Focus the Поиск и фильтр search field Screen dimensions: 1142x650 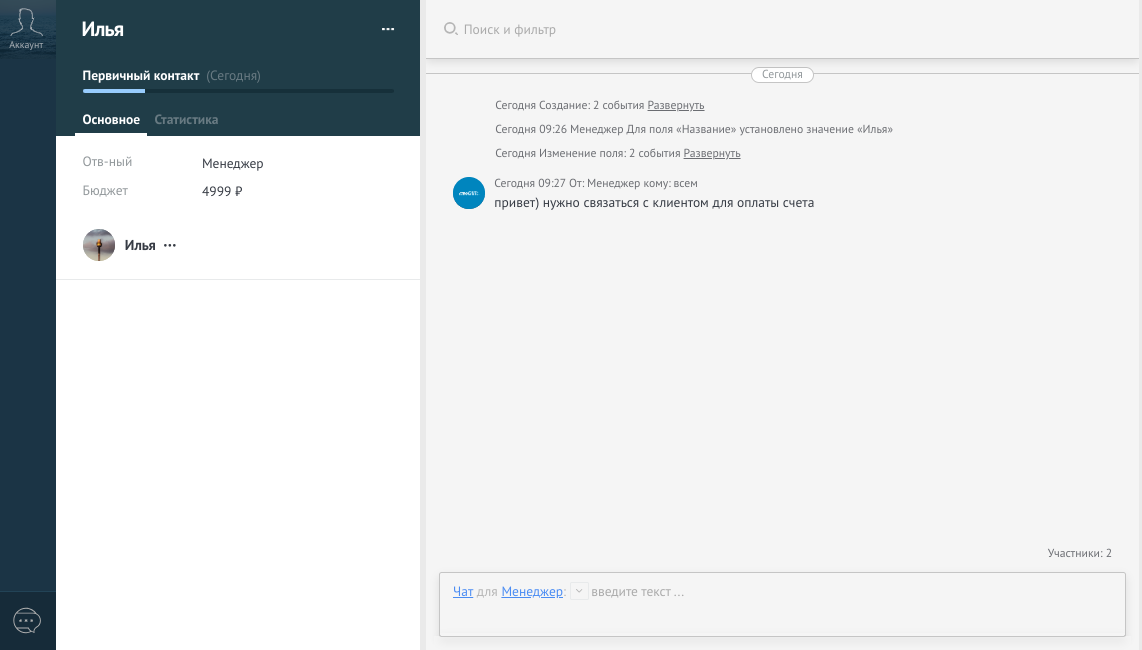[700, 30]
